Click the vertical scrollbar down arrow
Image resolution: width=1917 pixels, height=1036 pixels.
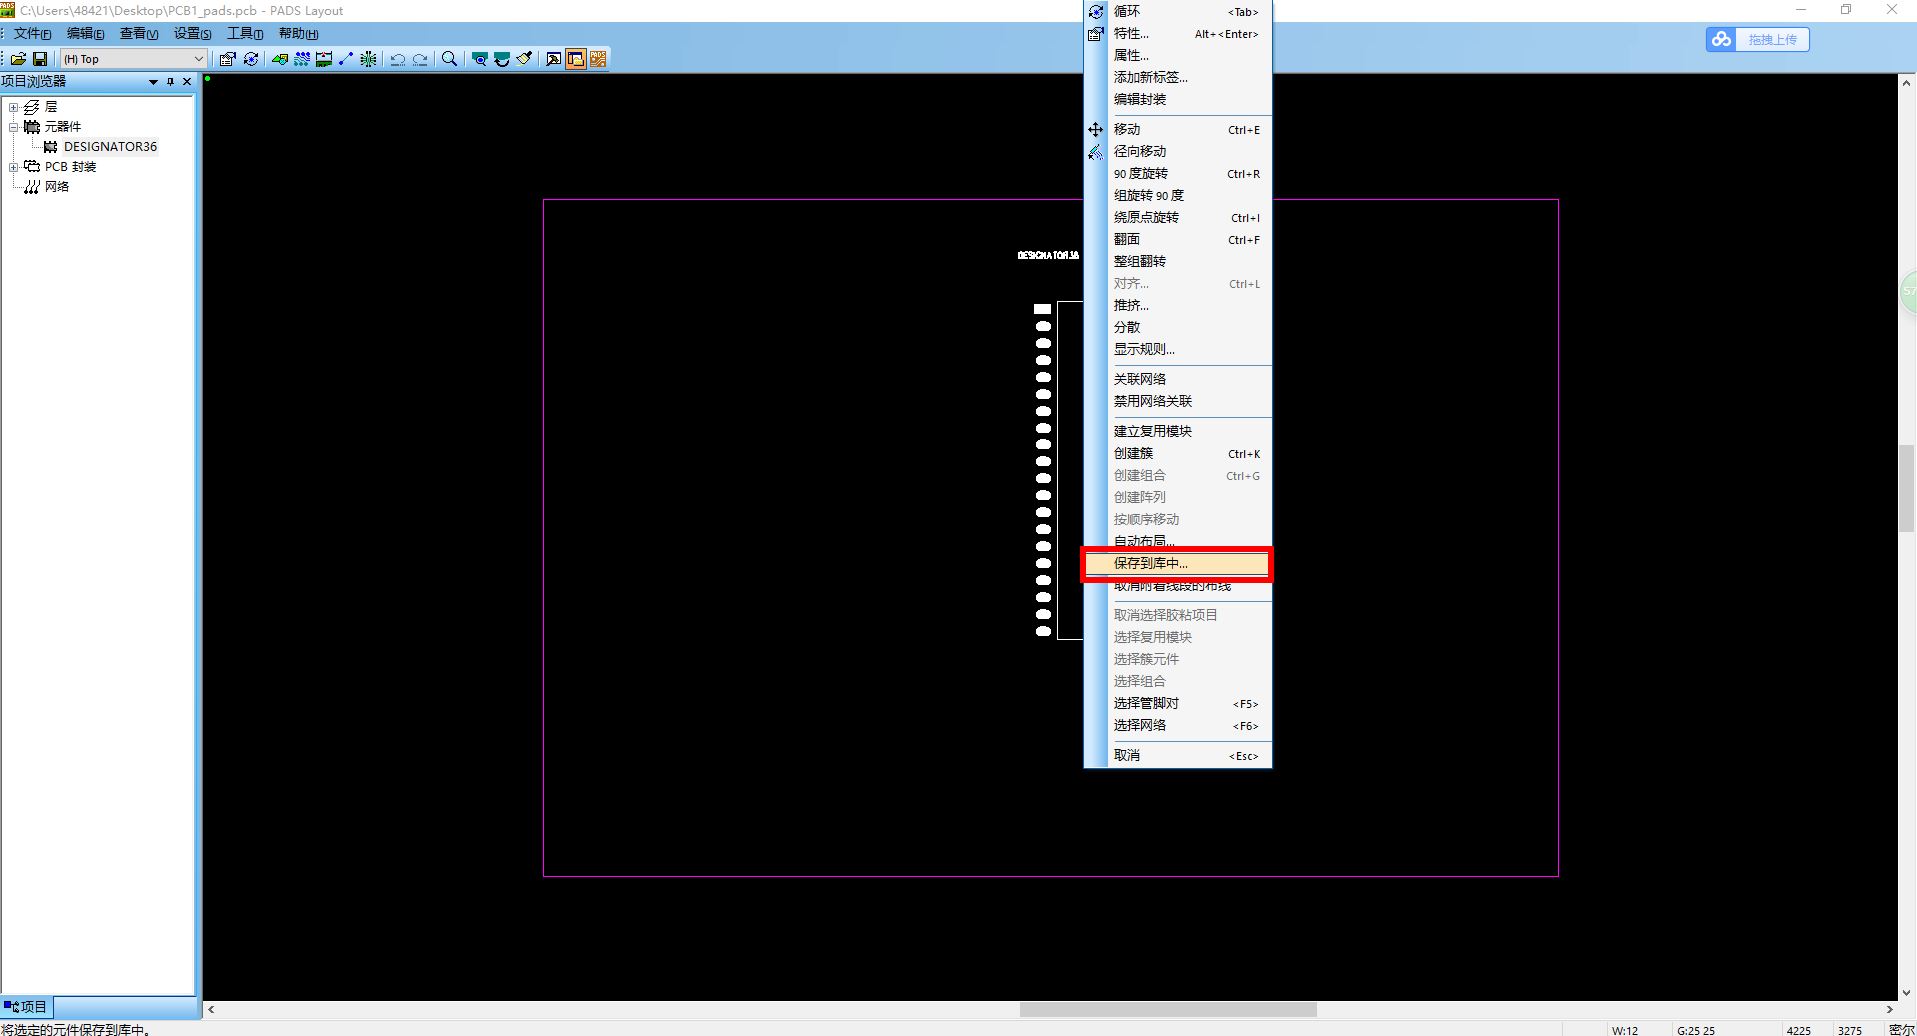(1907, 993)
